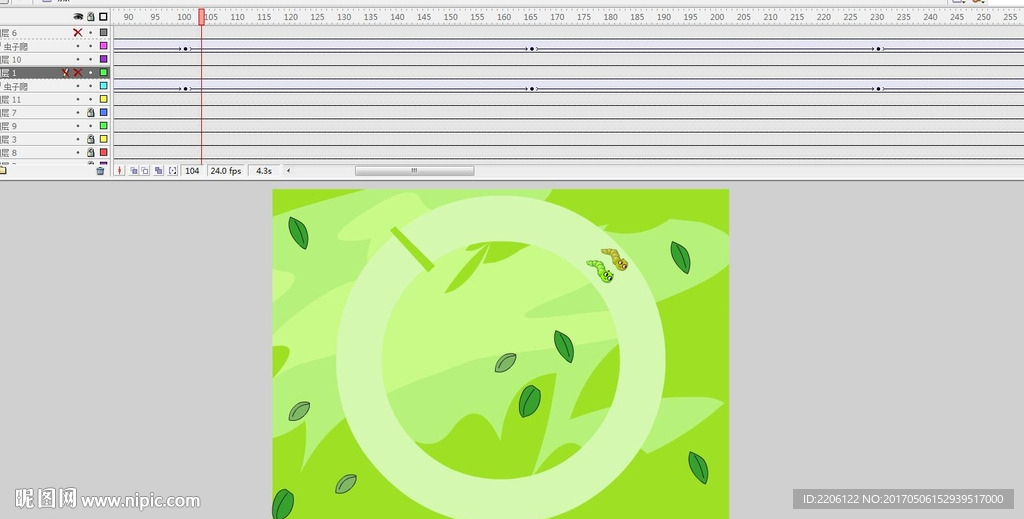Click the Center Frame button in the timeline
Screen dimensions: 1024x519
(120, 171)
